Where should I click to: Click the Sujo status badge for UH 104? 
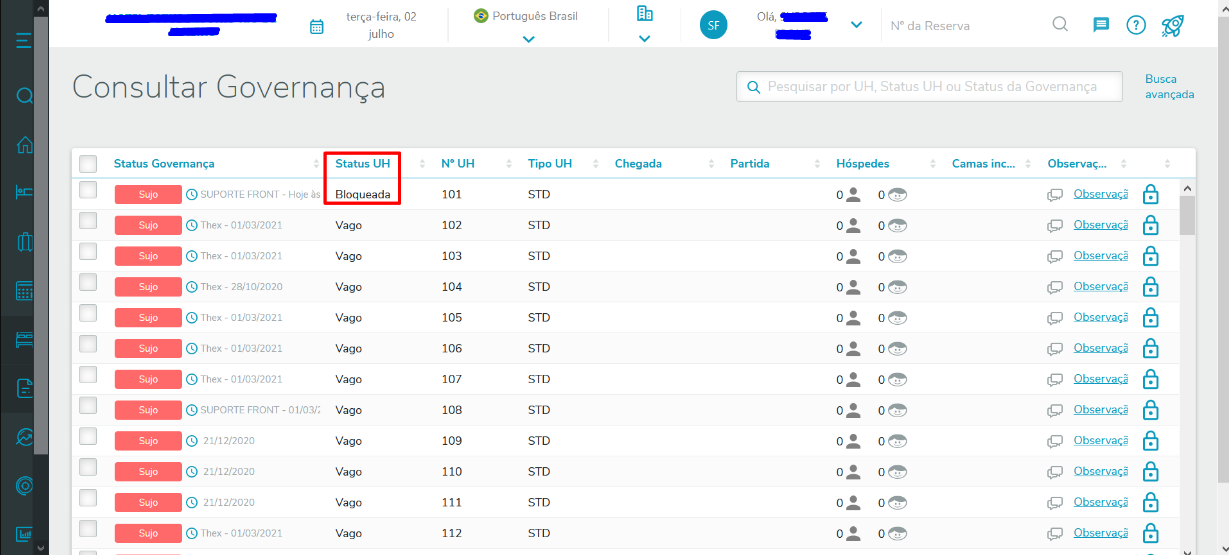pyautogui.click(x=148, y=287)
